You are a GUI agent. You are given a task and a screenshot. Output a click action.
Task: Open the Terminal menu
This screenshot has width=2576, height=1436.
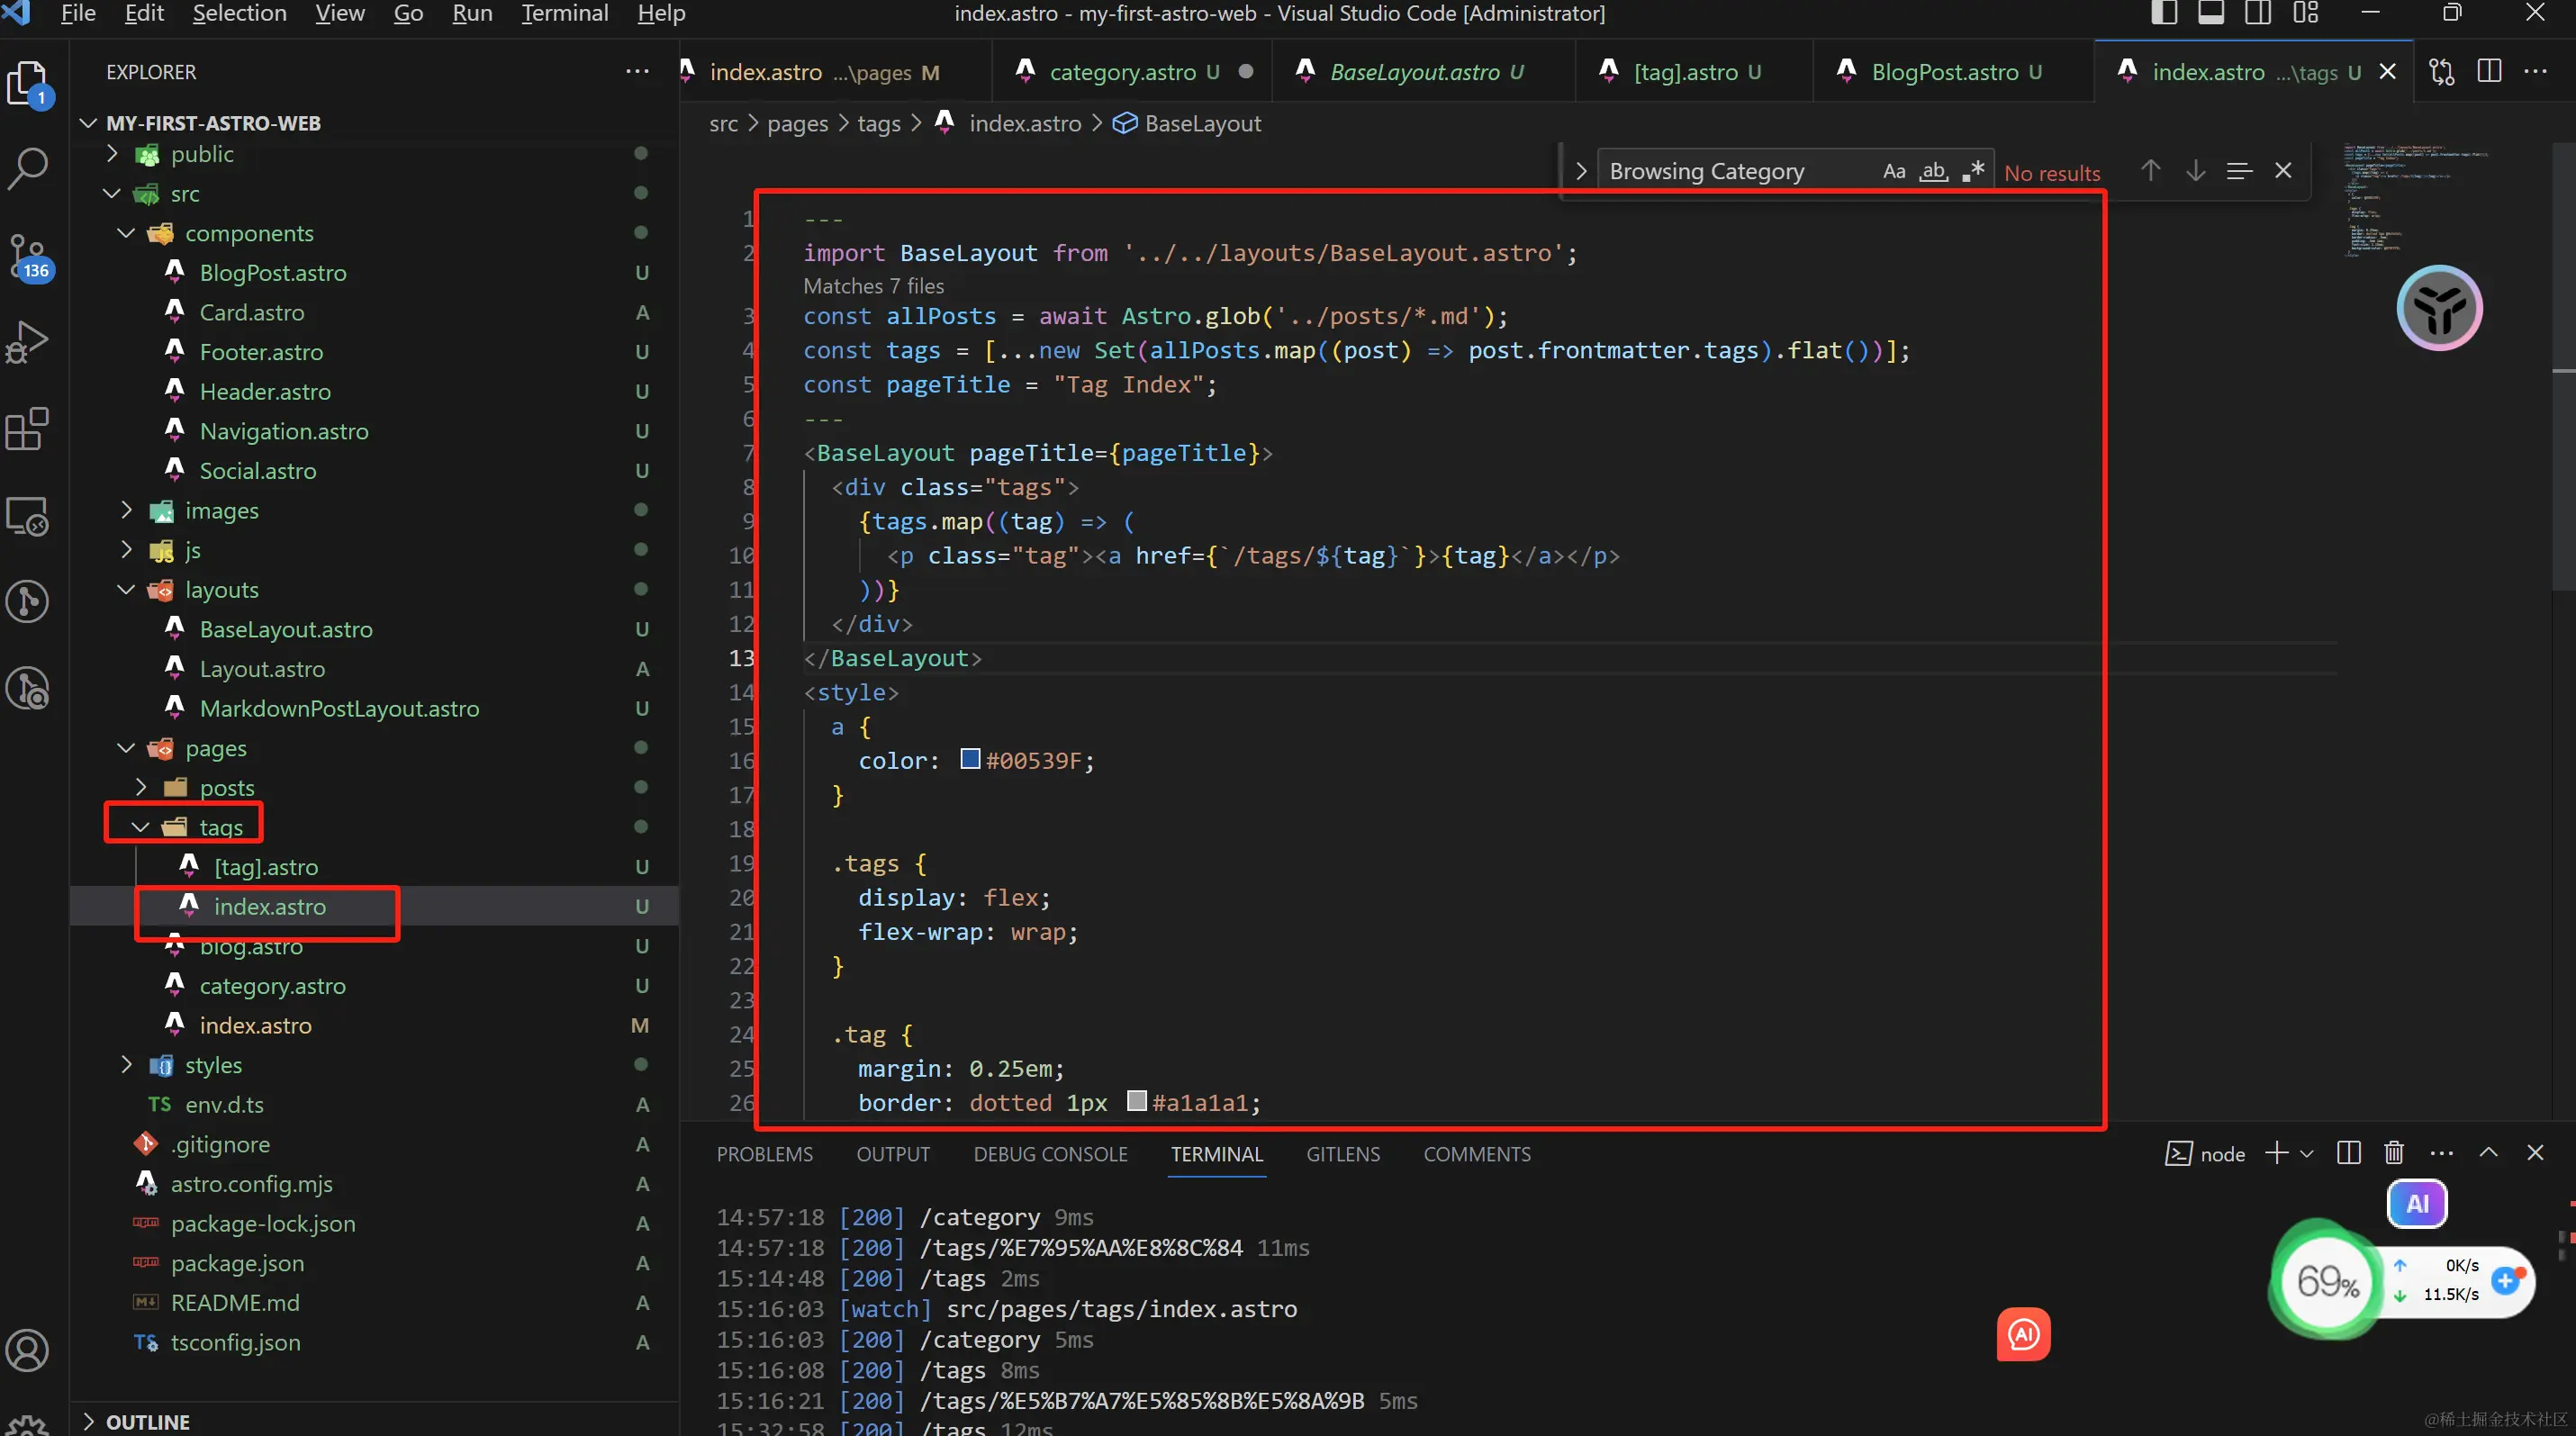coord(564,13)
